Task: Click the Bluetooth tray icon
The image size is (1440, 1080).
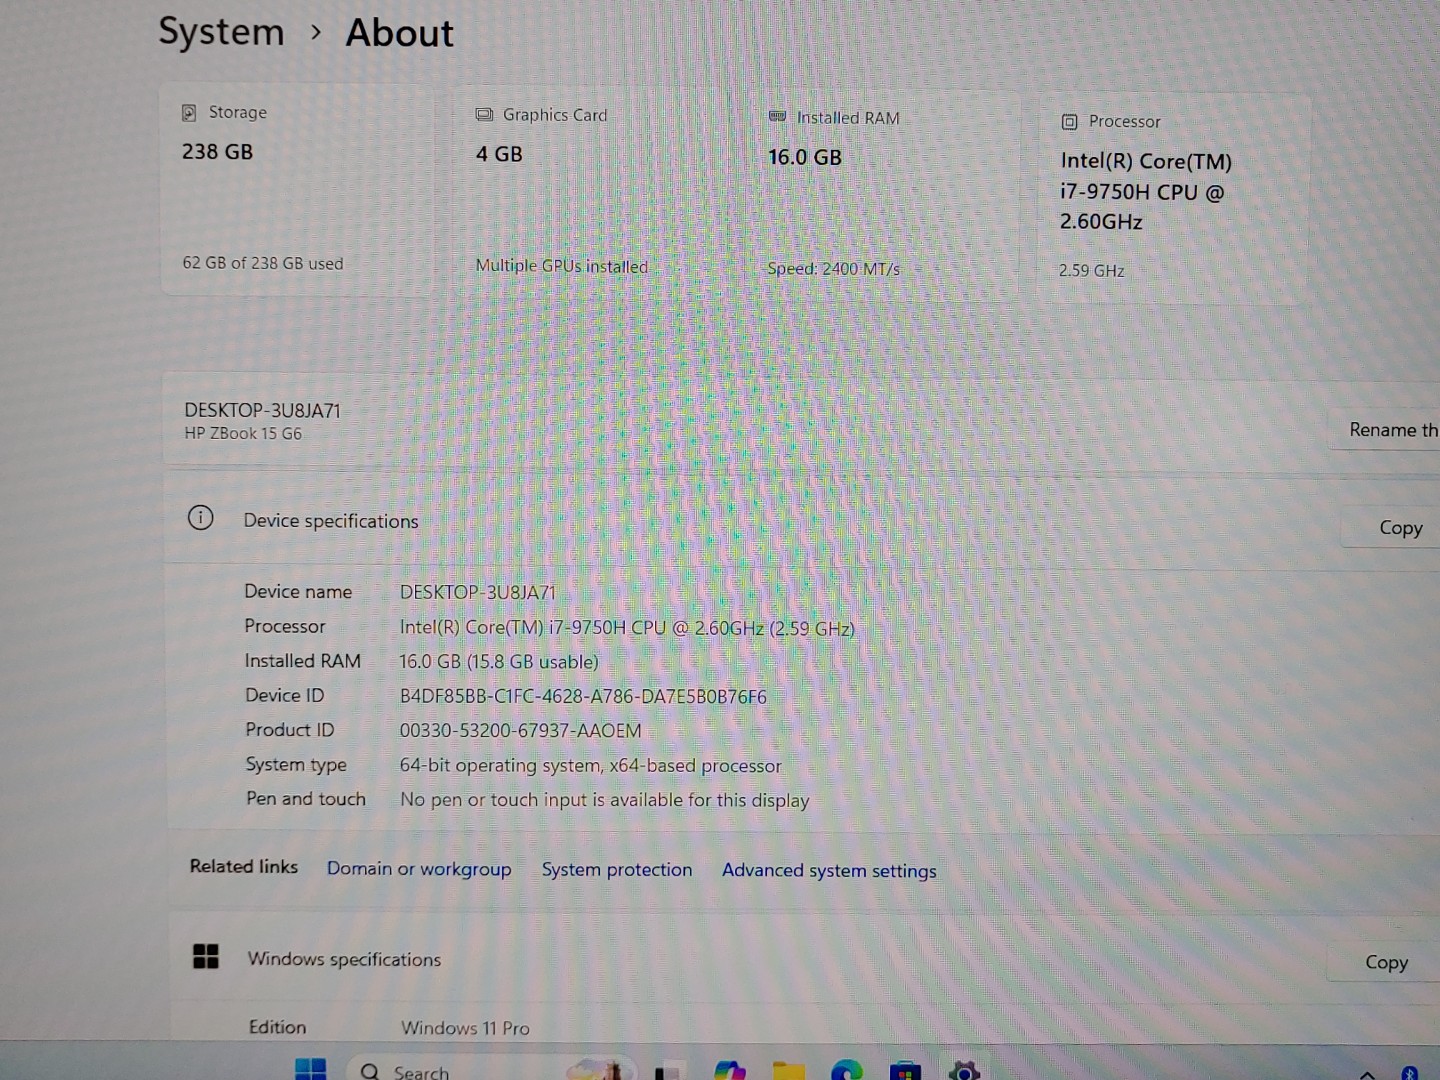Action: click(x=1409, y=1073)
